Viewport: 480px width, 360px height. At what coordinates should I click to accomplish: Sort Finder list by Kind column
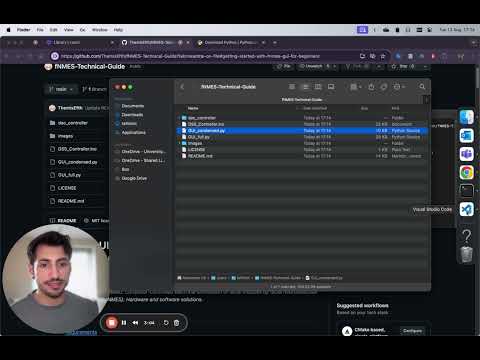395,108
